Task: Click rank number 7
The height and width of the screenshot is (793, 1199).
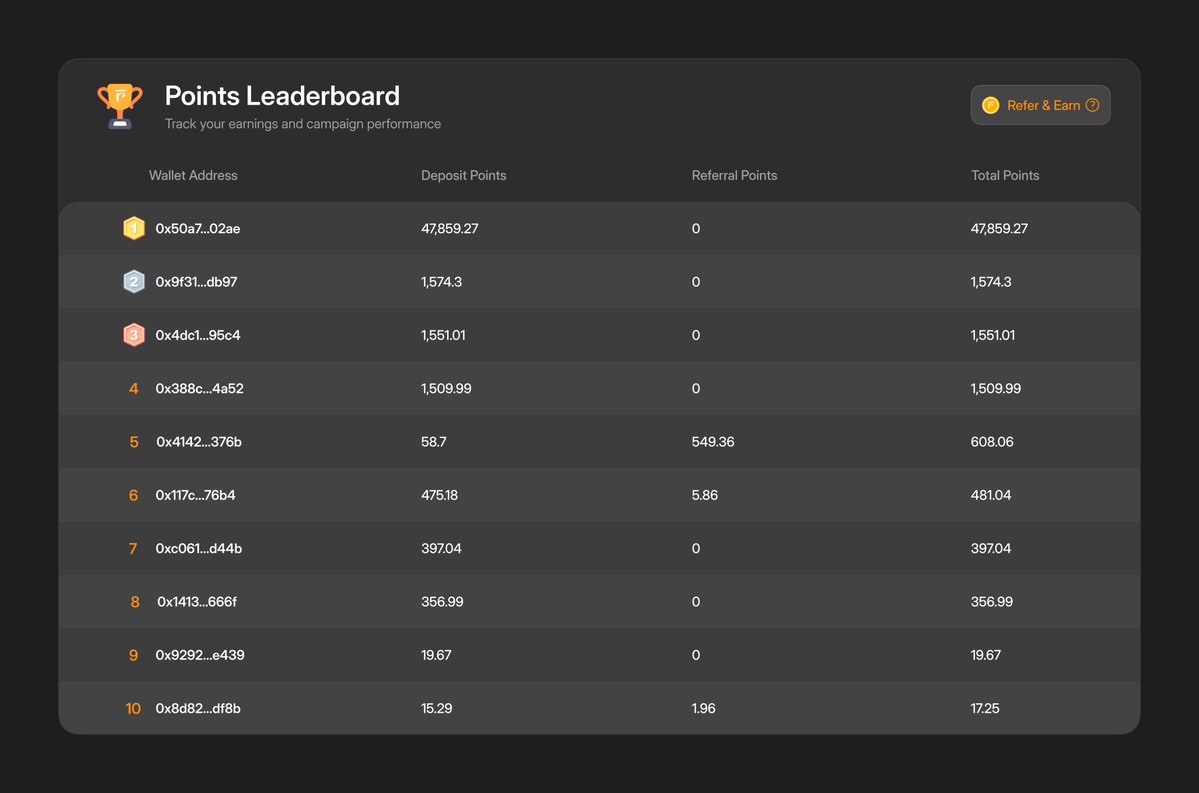Action: pos(133,548)
